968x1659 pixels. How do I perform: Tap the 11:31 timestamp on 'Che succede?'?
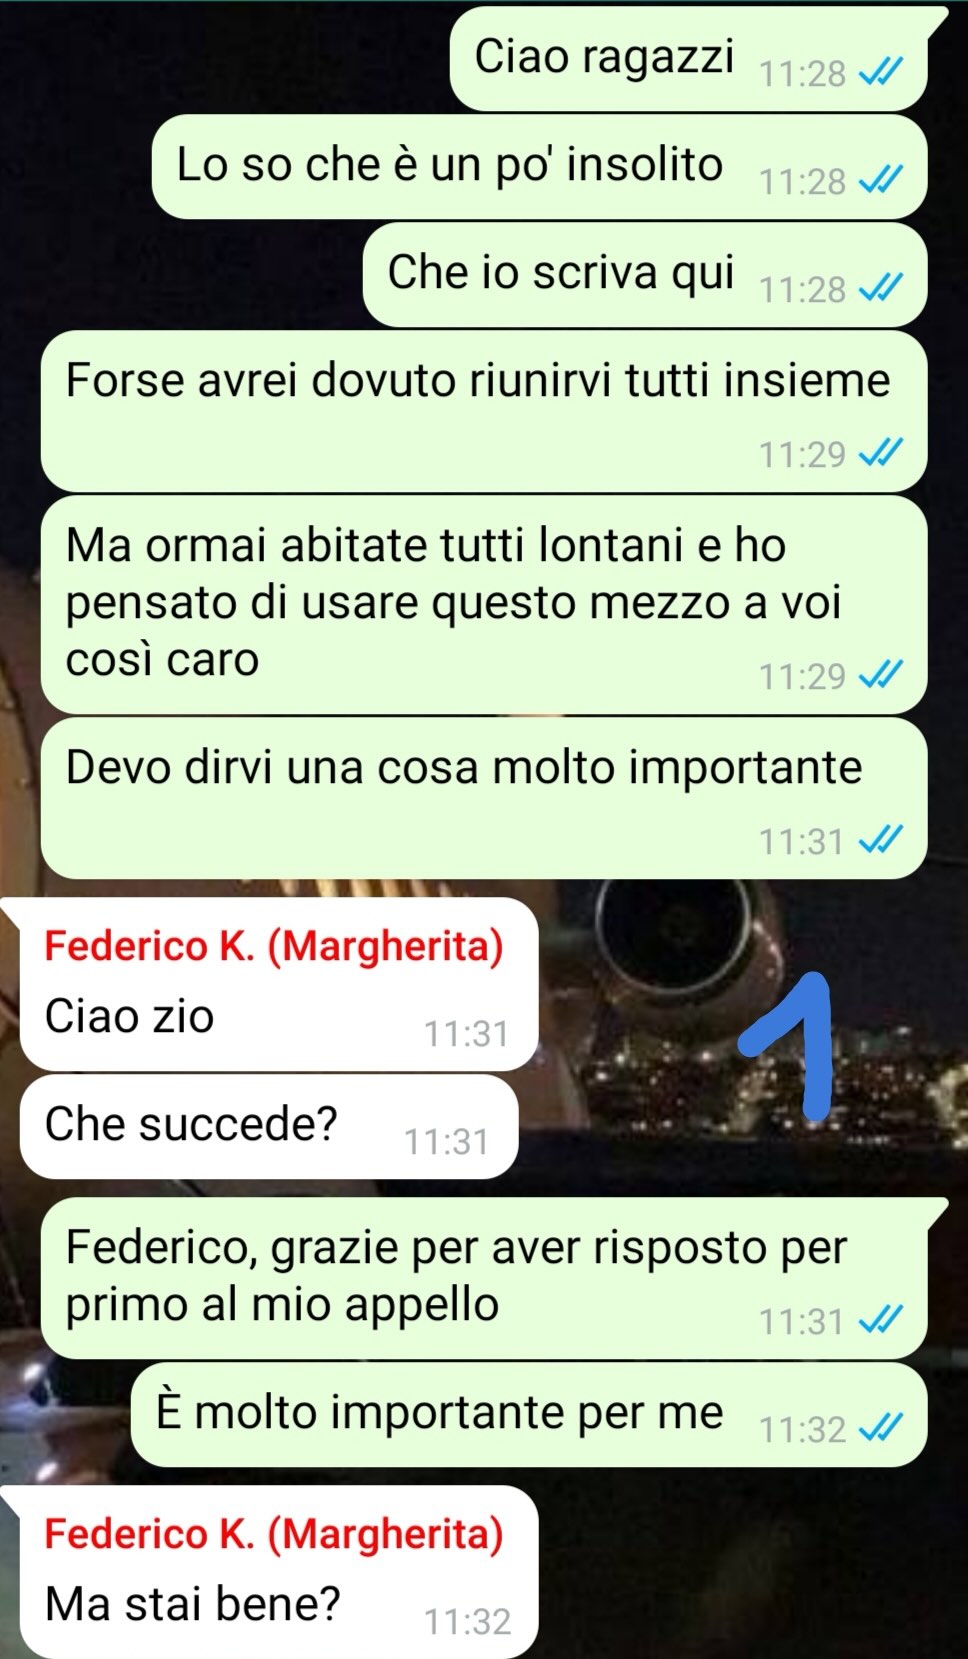tap(446, 1141)
